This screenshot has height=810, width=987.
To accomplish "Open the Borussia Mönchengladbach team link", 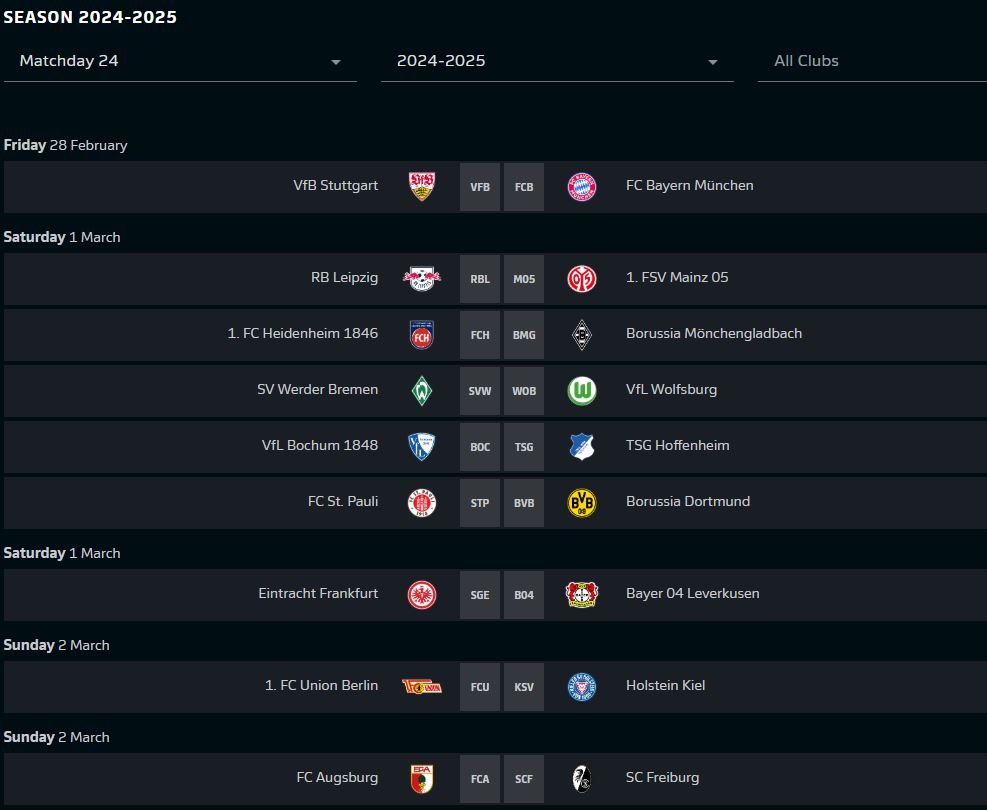I will 714,334.
